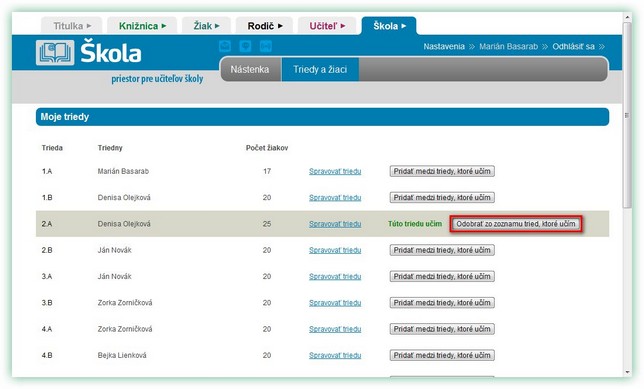Add class 4.B to classes I teach
The image size is (644, 389).
coord(442,355)
